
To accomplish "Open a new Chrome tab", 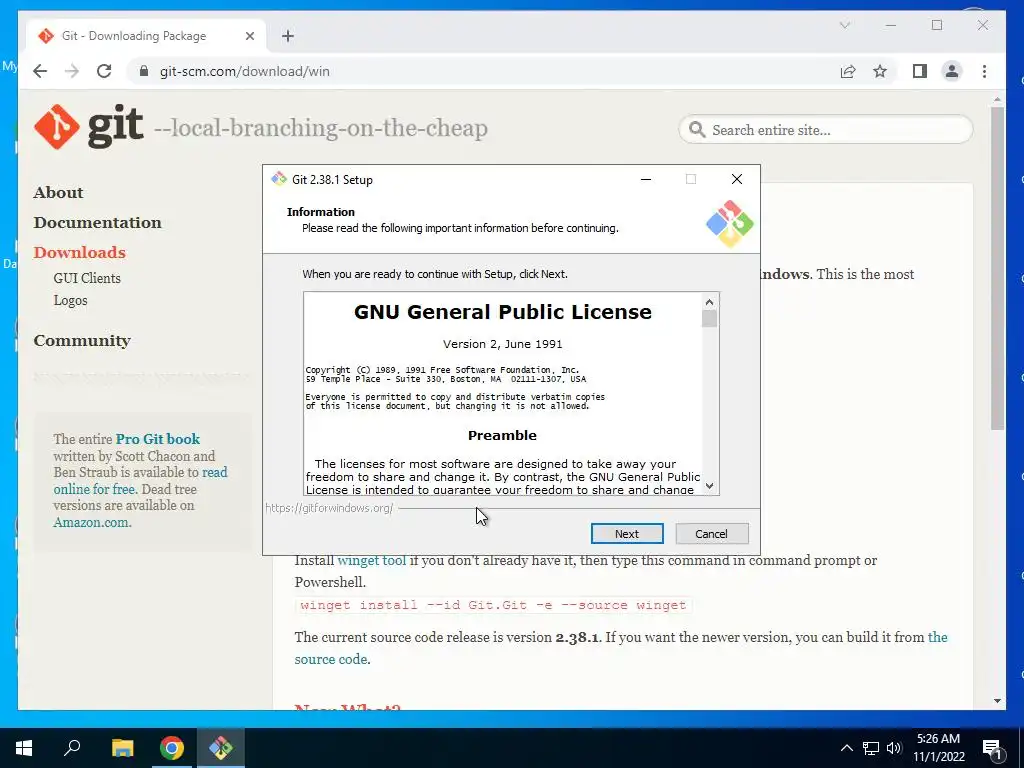I will (x=288, y=36).
